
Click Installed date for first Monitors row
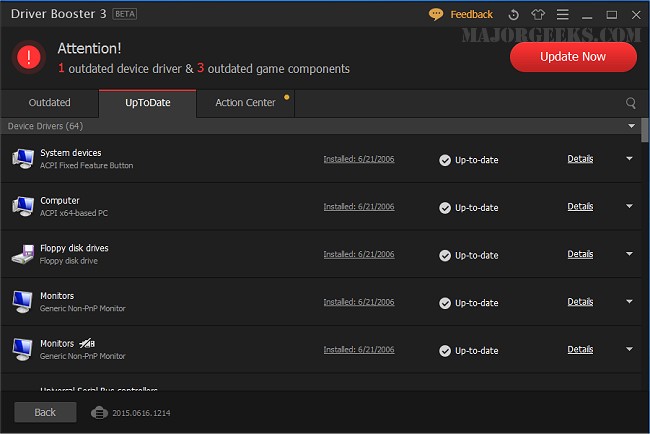click(x=359, y=302)
